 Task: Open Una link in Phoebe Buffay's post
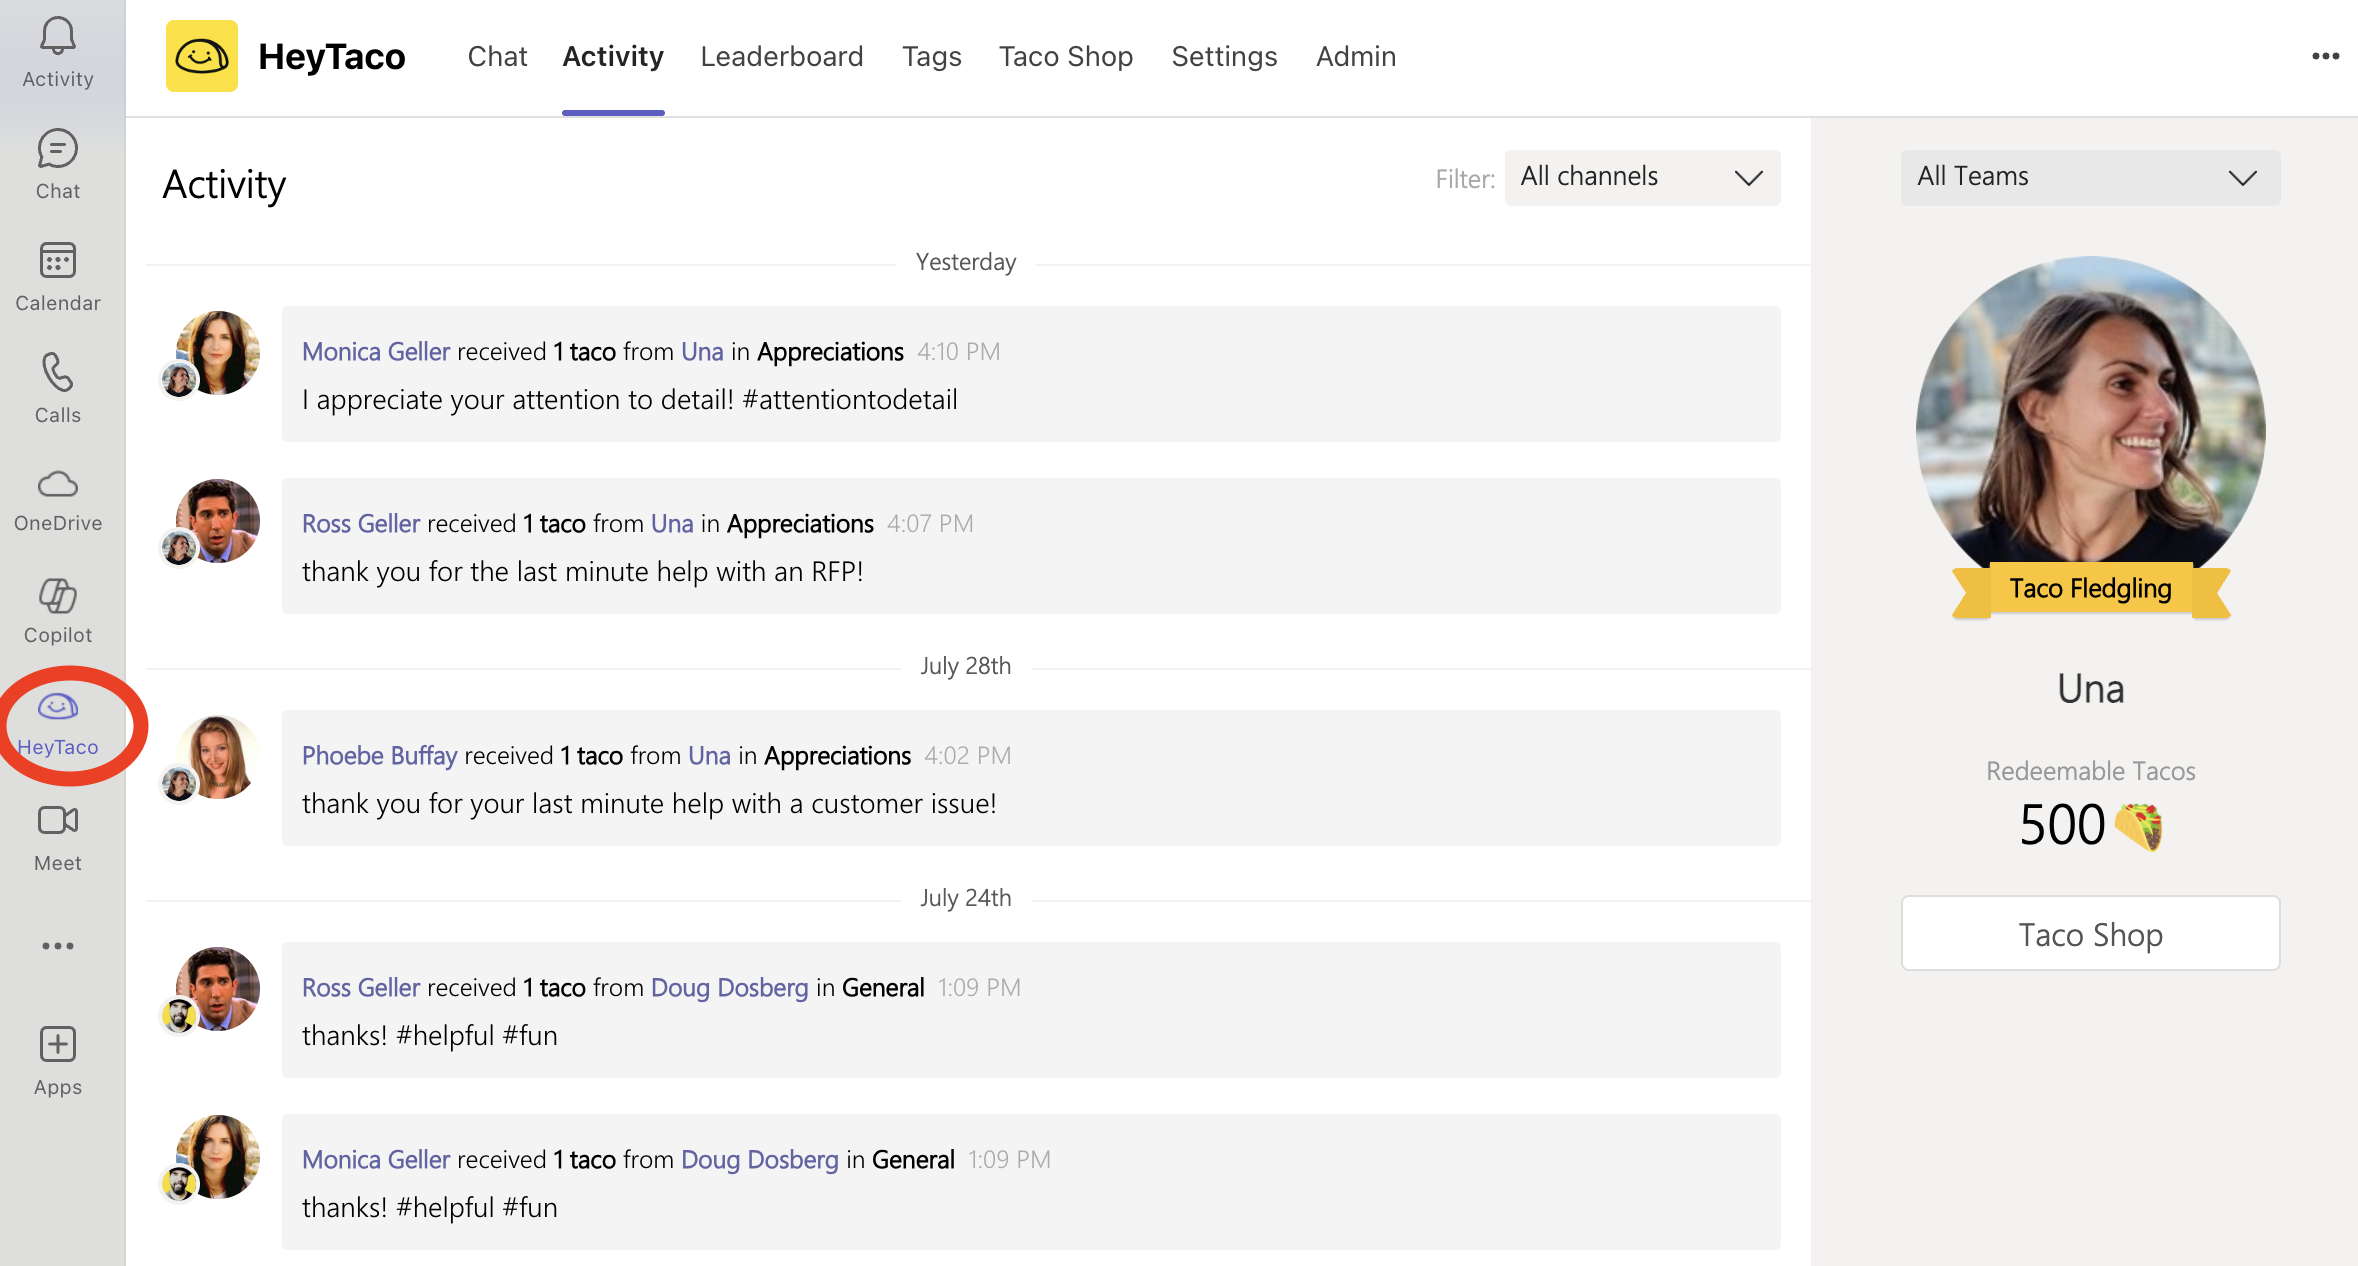pos(709,756)
